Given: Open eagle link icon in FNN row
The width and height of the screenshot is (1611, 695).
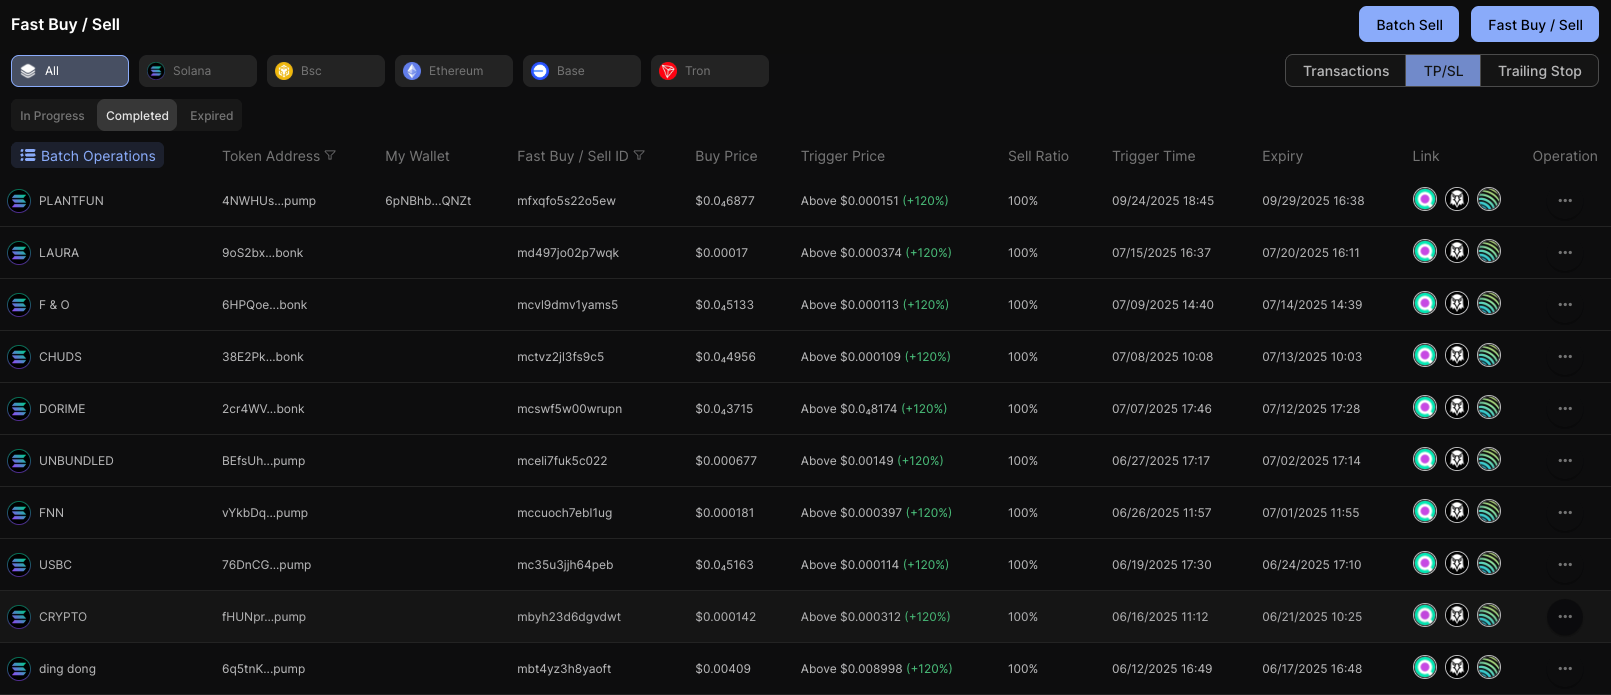Looking at the screenshot, I should click(1457, 511).
